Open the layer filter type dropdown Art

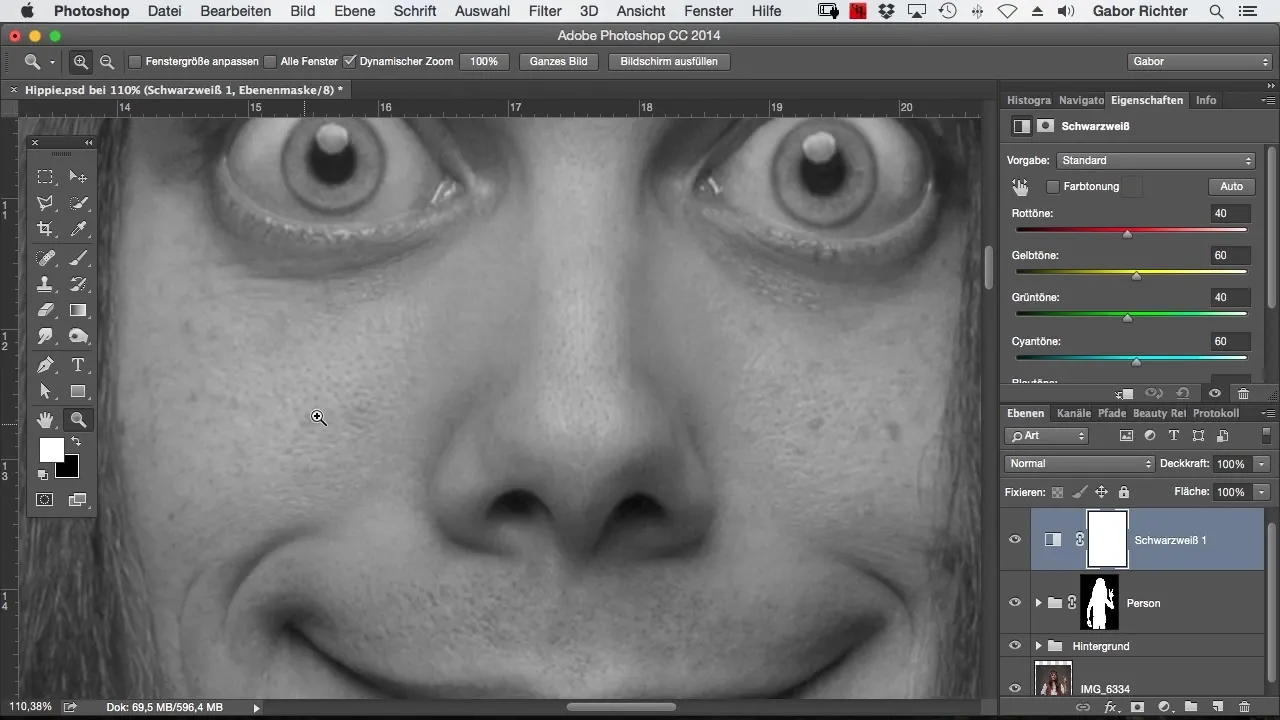click(1046, 436)
